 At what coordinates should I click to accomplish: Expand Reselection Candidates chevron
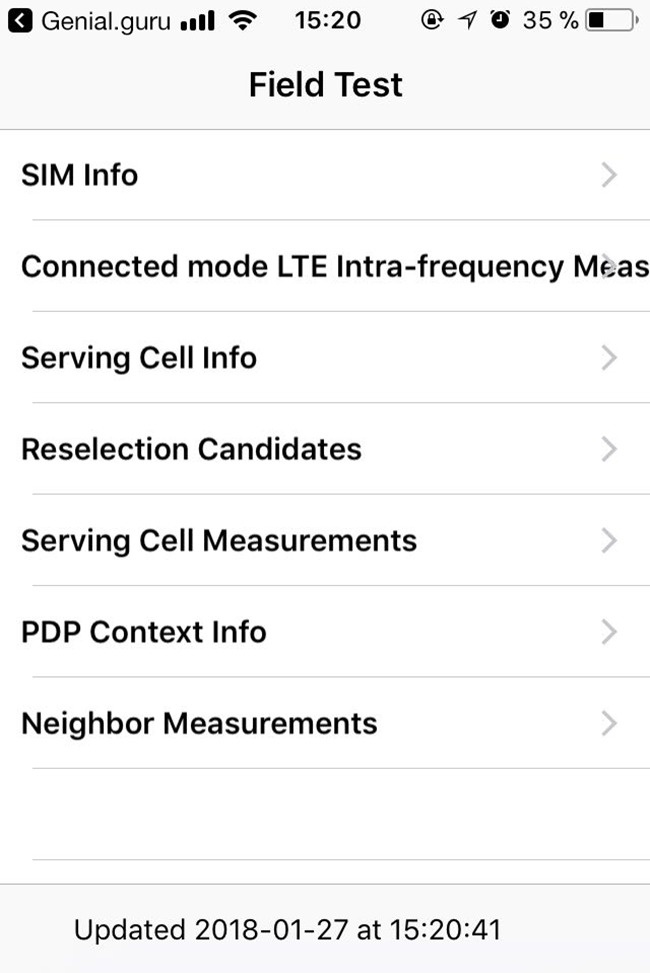coord(609,449)
